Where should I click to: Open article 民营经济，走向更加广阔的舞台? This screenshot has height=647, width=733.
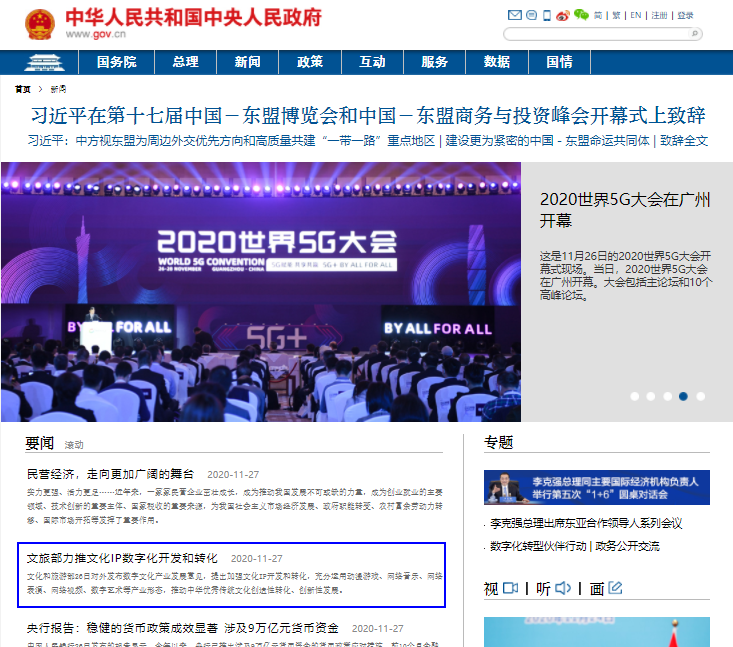click(110, 474)
